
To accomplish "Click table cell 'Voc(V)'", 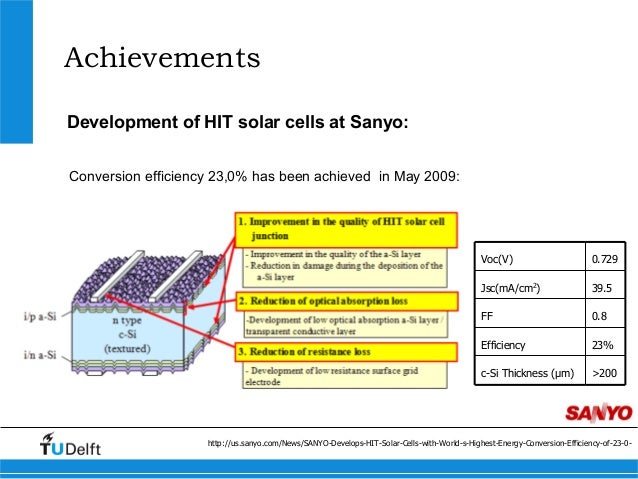I will [530, 257].
